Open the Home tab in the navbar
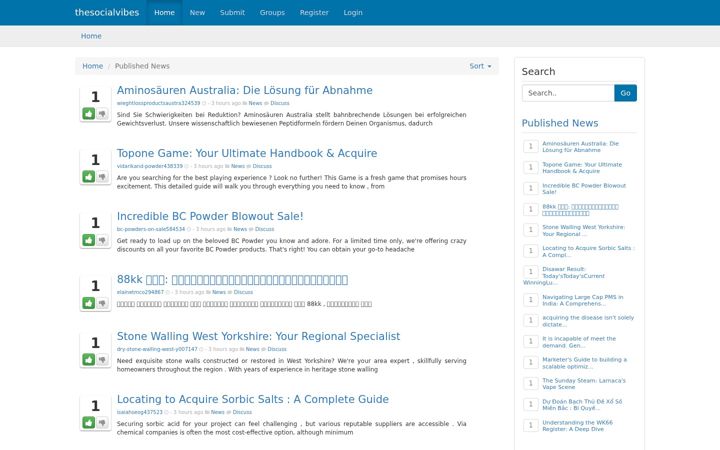720x450 pixels. (x=164, y=12)
